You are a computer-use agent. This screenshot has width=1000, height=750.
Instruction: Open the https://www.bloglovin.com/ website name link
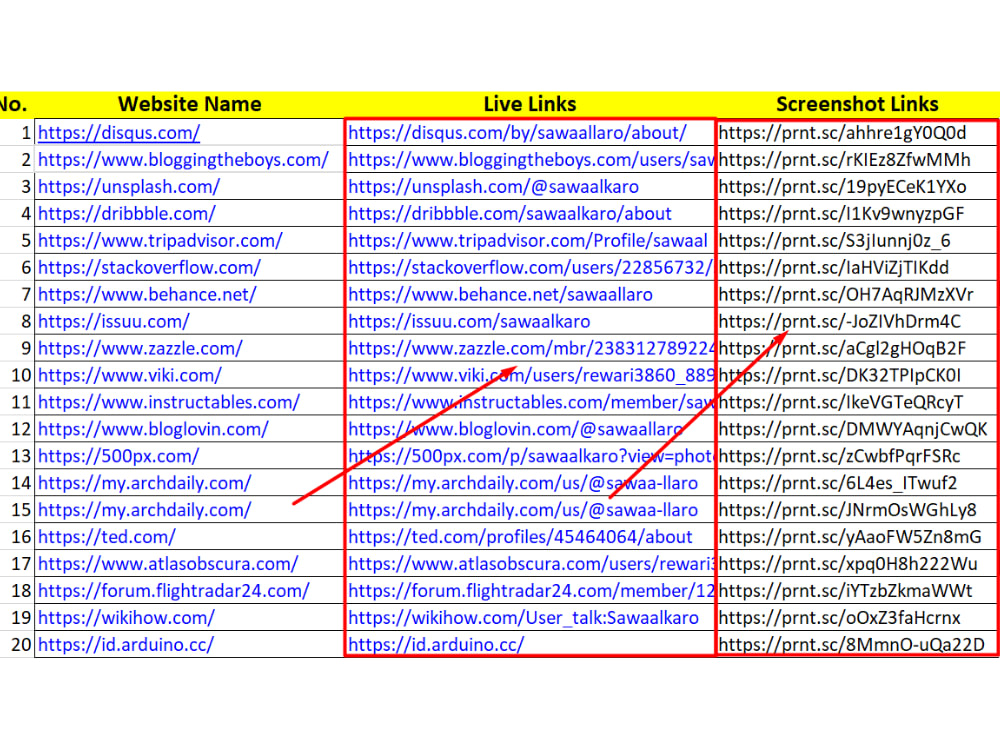[153, 429]
